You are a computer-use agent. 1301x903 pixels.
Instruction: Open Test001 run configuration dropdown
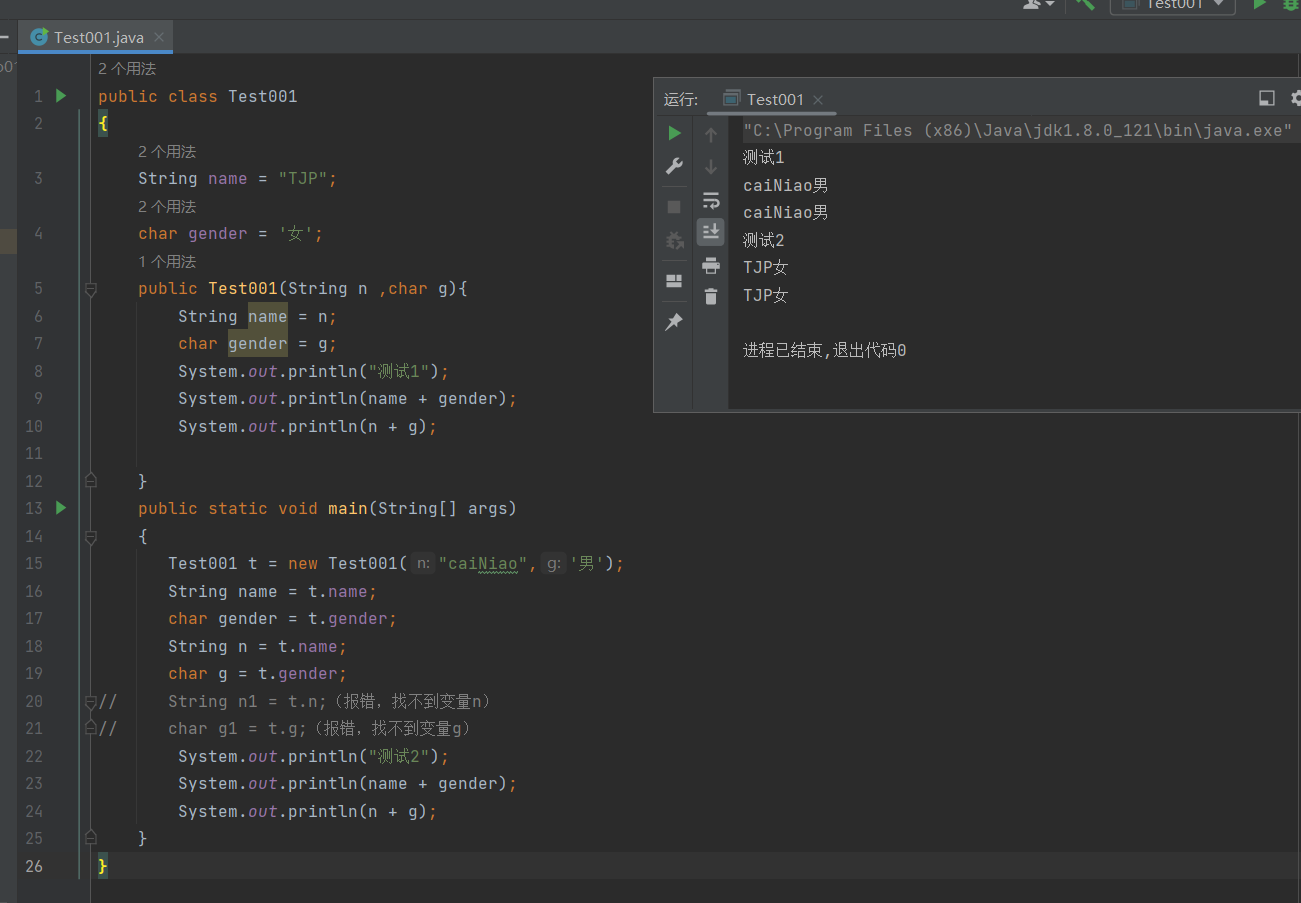pos(1173,4)
